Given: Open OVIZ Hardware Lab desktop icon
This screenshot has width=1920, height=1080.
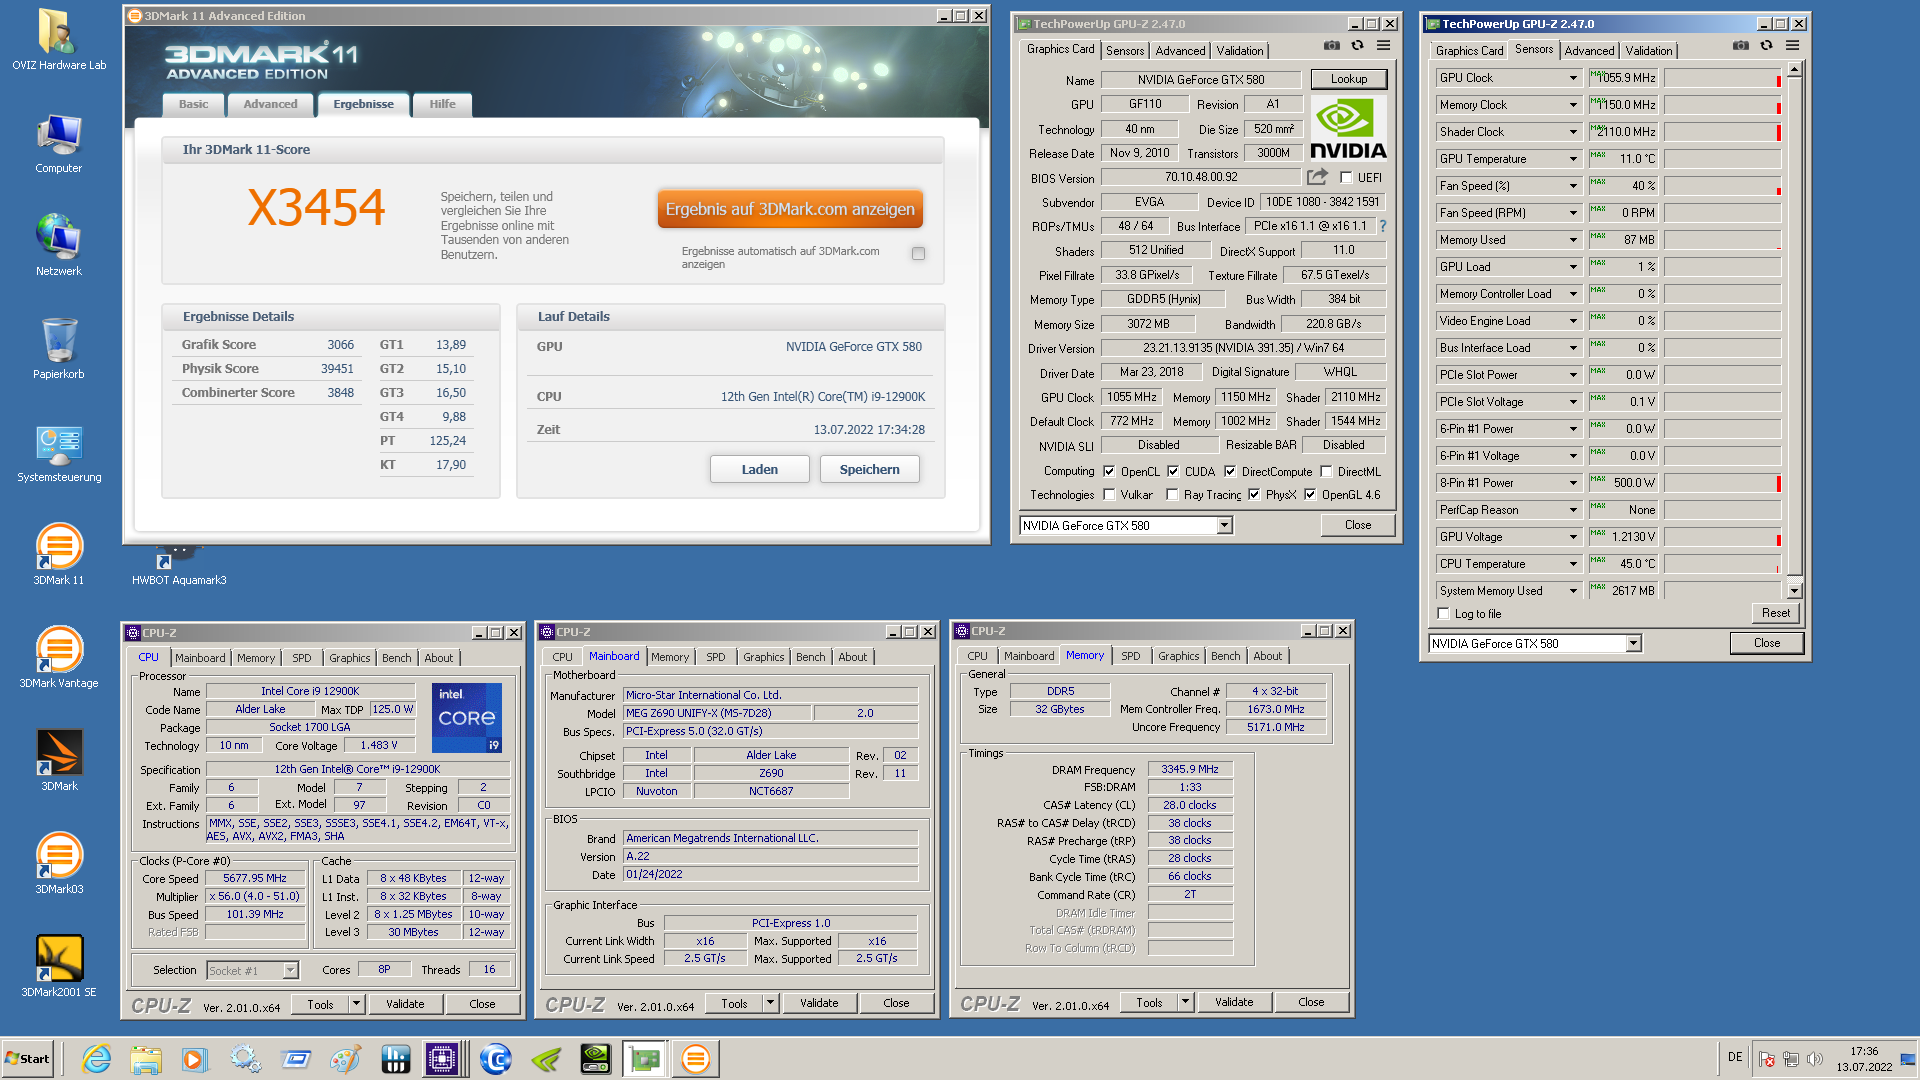Looking at the screenshot, I should (x=59, y=40).
